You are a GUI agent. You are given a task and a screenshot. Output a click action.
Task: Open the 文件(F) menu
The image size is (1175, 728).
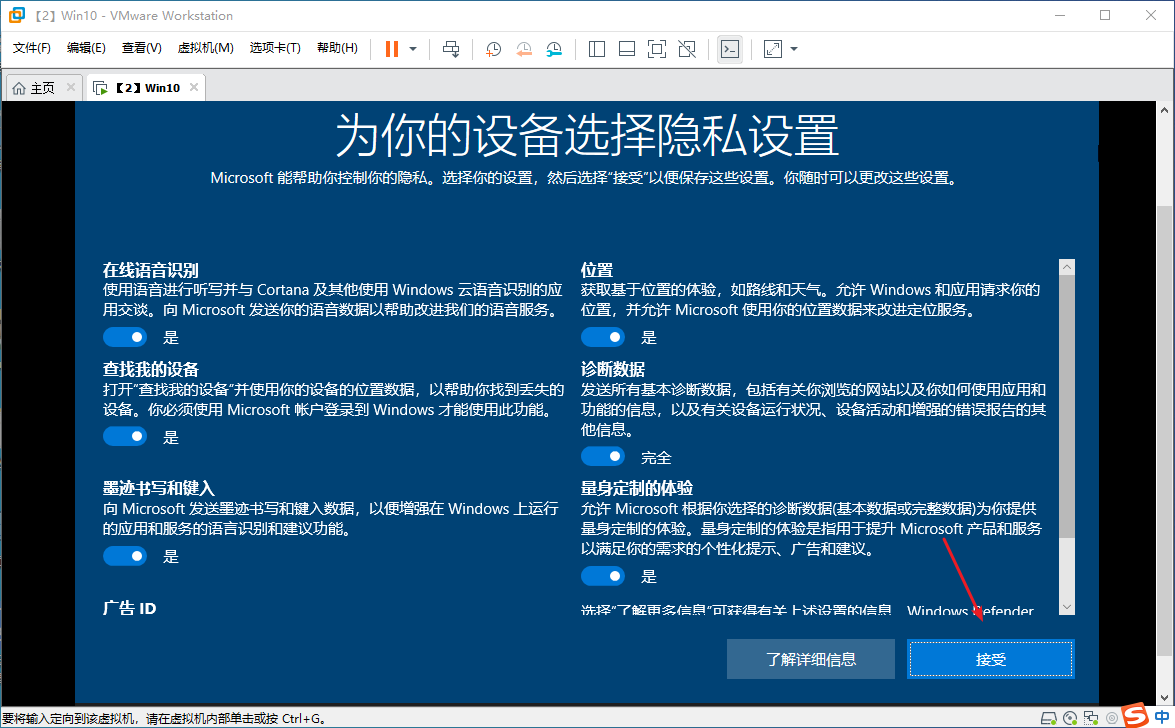[x=31, y=48]
